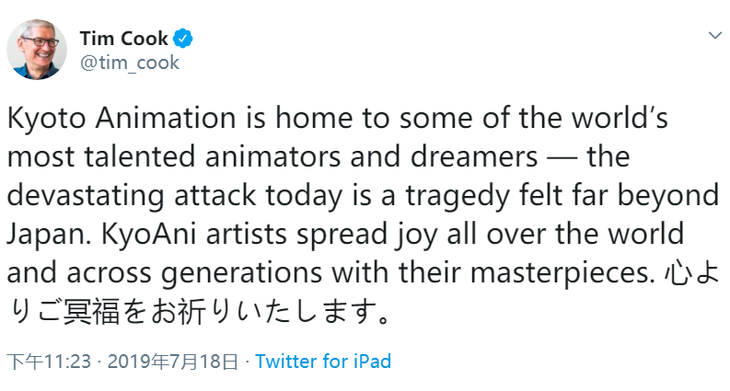The height and width of the screenshot is (391, 730).
Task: Click the characters 心よ at the line's end
Action: click(x=692, y=273)
